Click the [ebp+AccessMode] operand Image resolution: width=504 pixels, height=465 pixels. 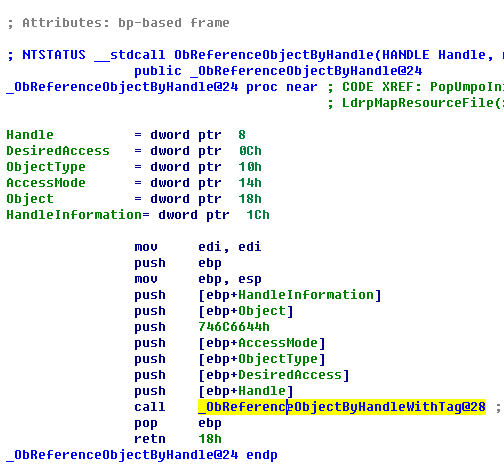pyautogui.click(x=262, y=343)
